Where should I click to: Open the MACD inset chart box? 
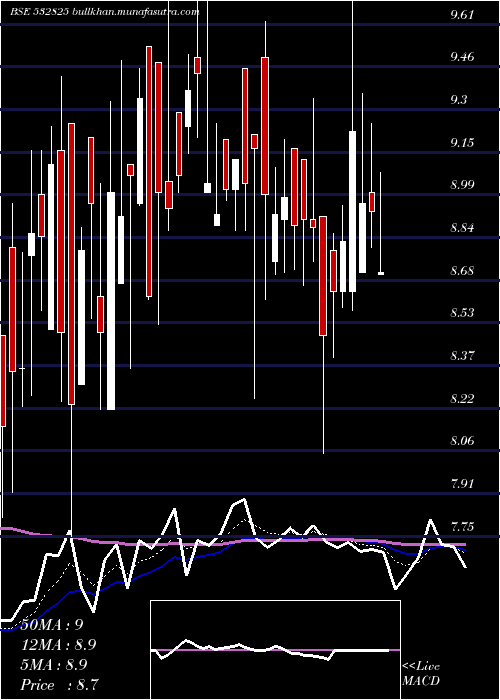(275, 650)
